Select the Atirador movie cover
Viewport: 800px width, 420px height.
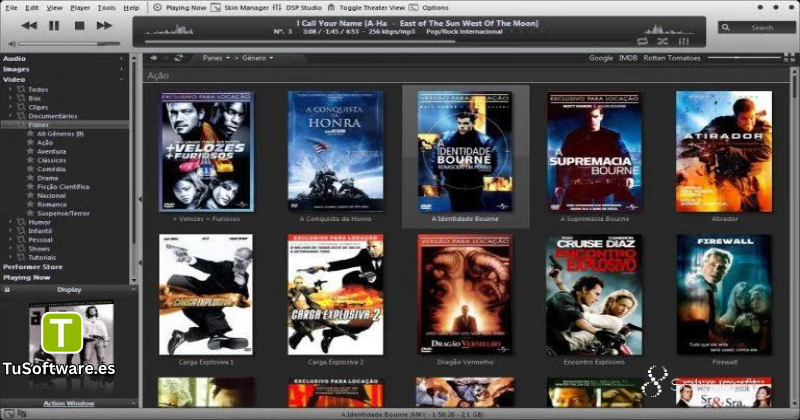[x=724, y=152]
